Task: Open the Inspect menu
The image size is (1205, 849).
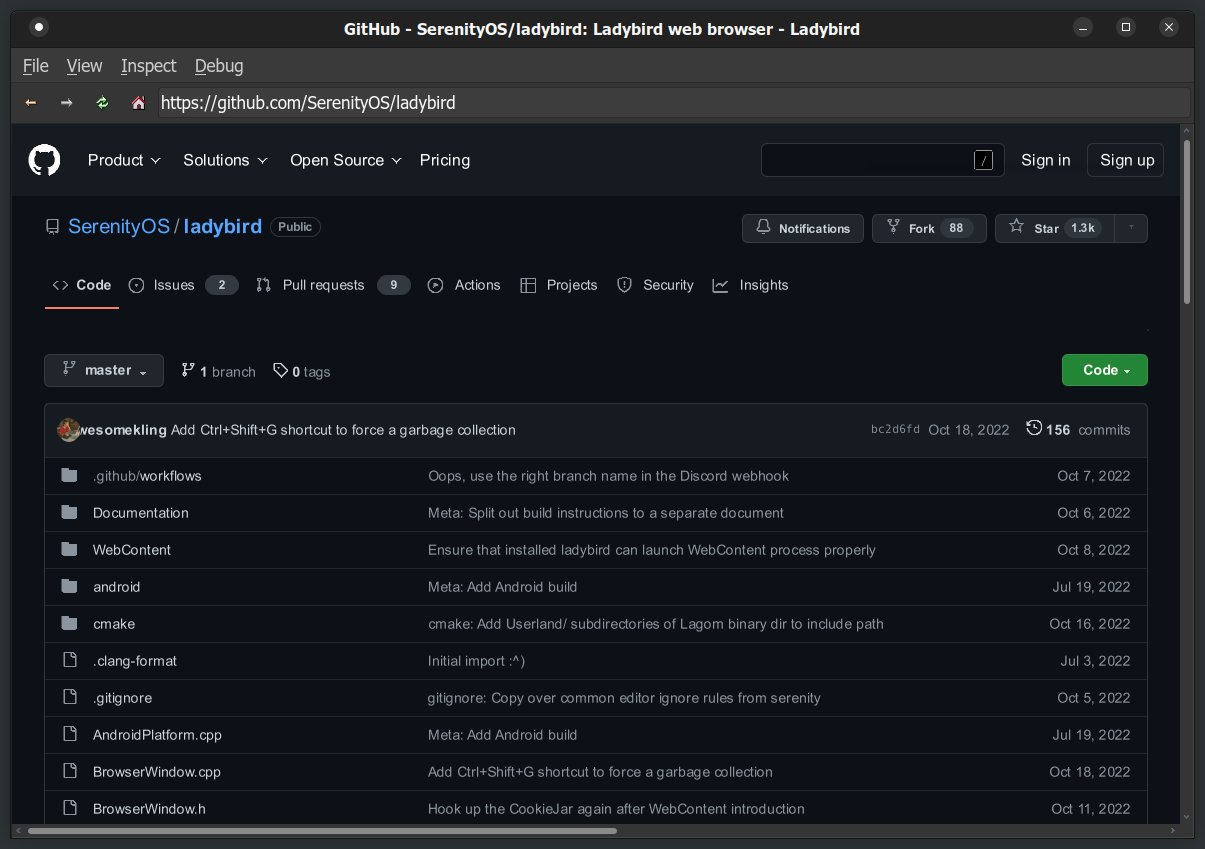Action: tap(148, 66)
